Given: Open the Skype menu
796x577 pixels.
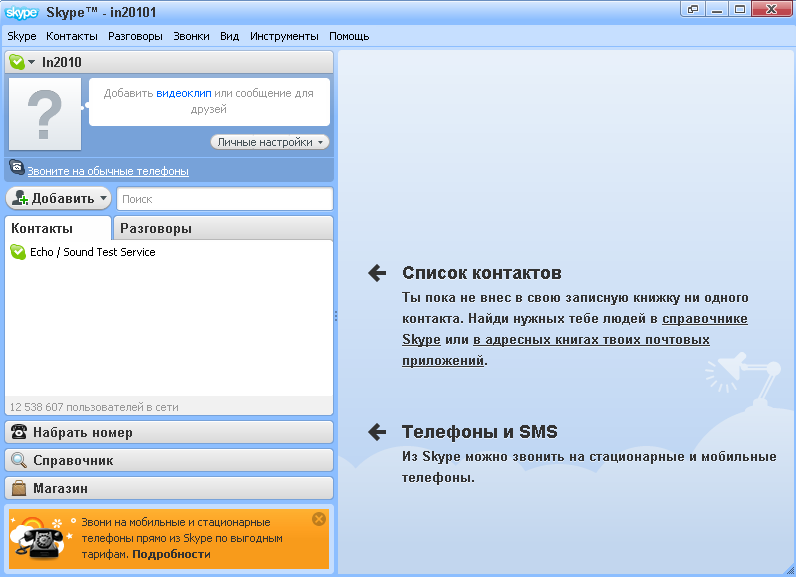Looking at the screenshot, I should tap(22, 37).
